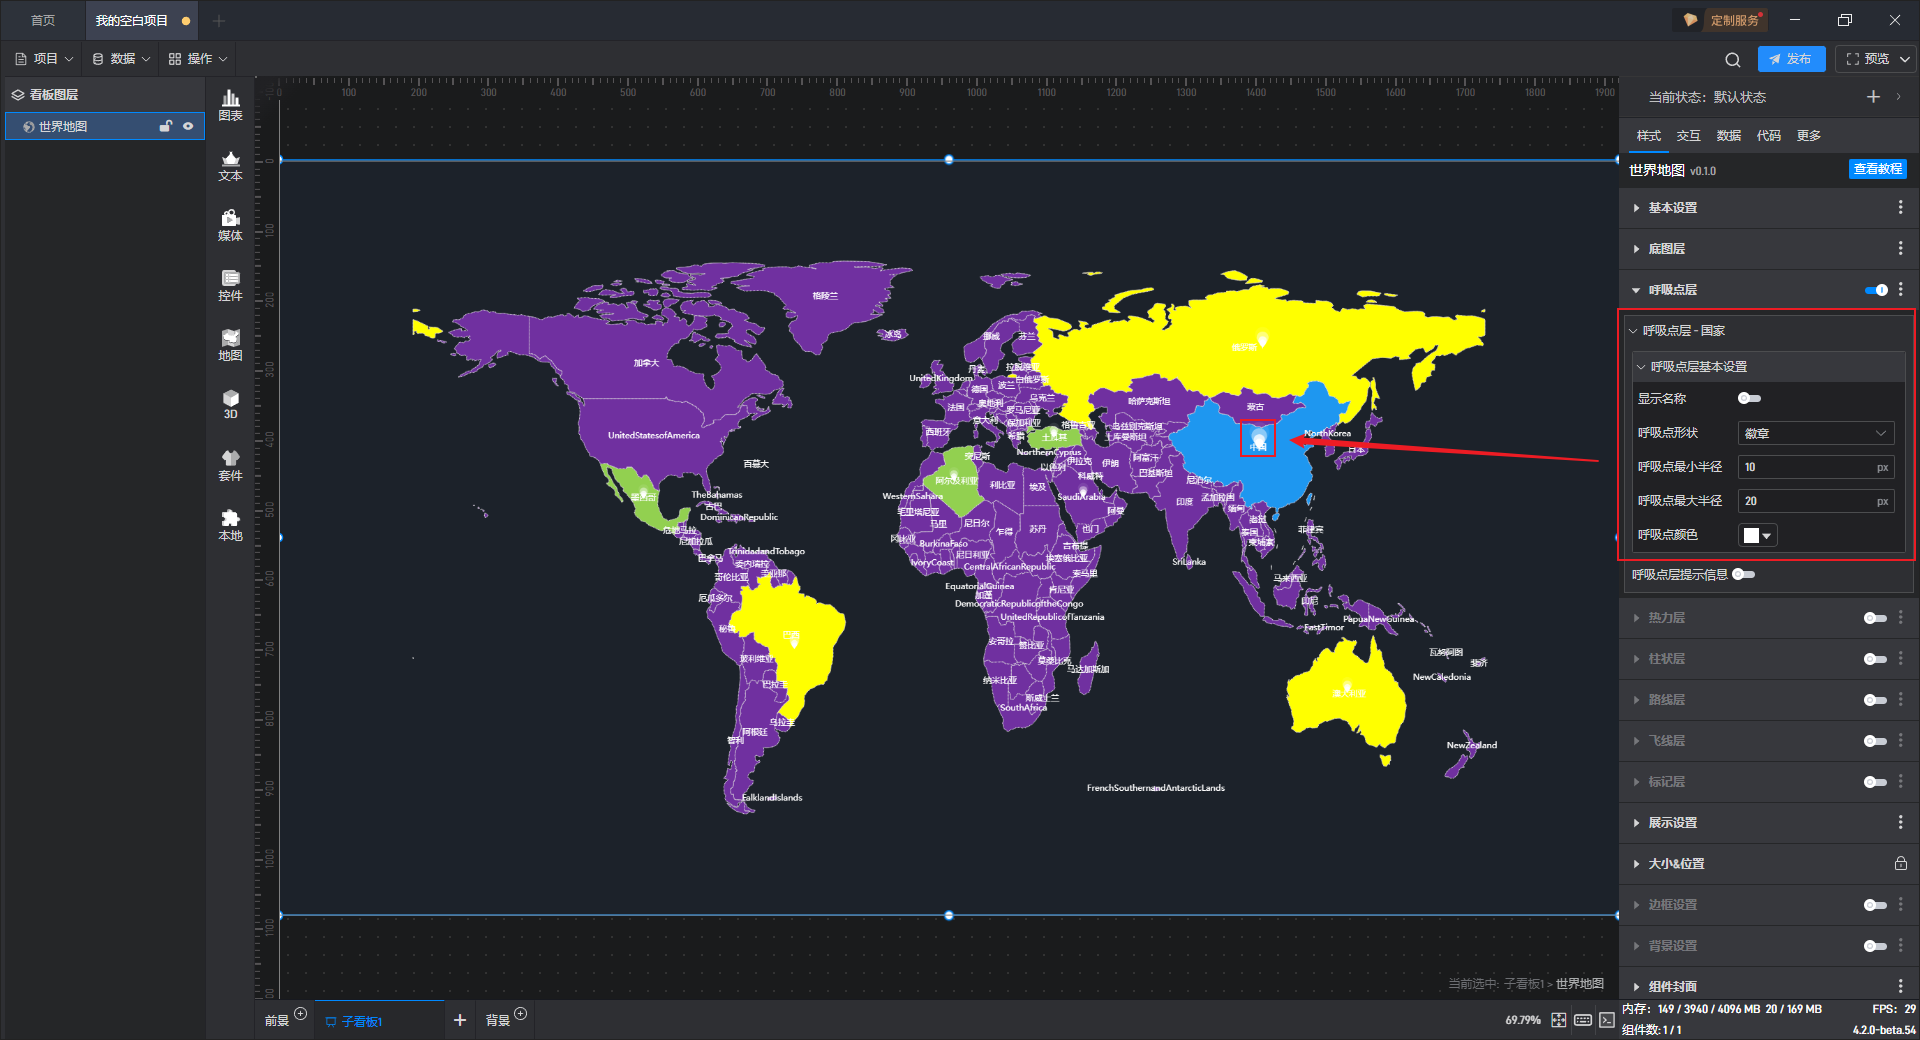Open the 图表 chart components icon
The height and width of the screenshot is (1040, 1920).
pos(230,104)
